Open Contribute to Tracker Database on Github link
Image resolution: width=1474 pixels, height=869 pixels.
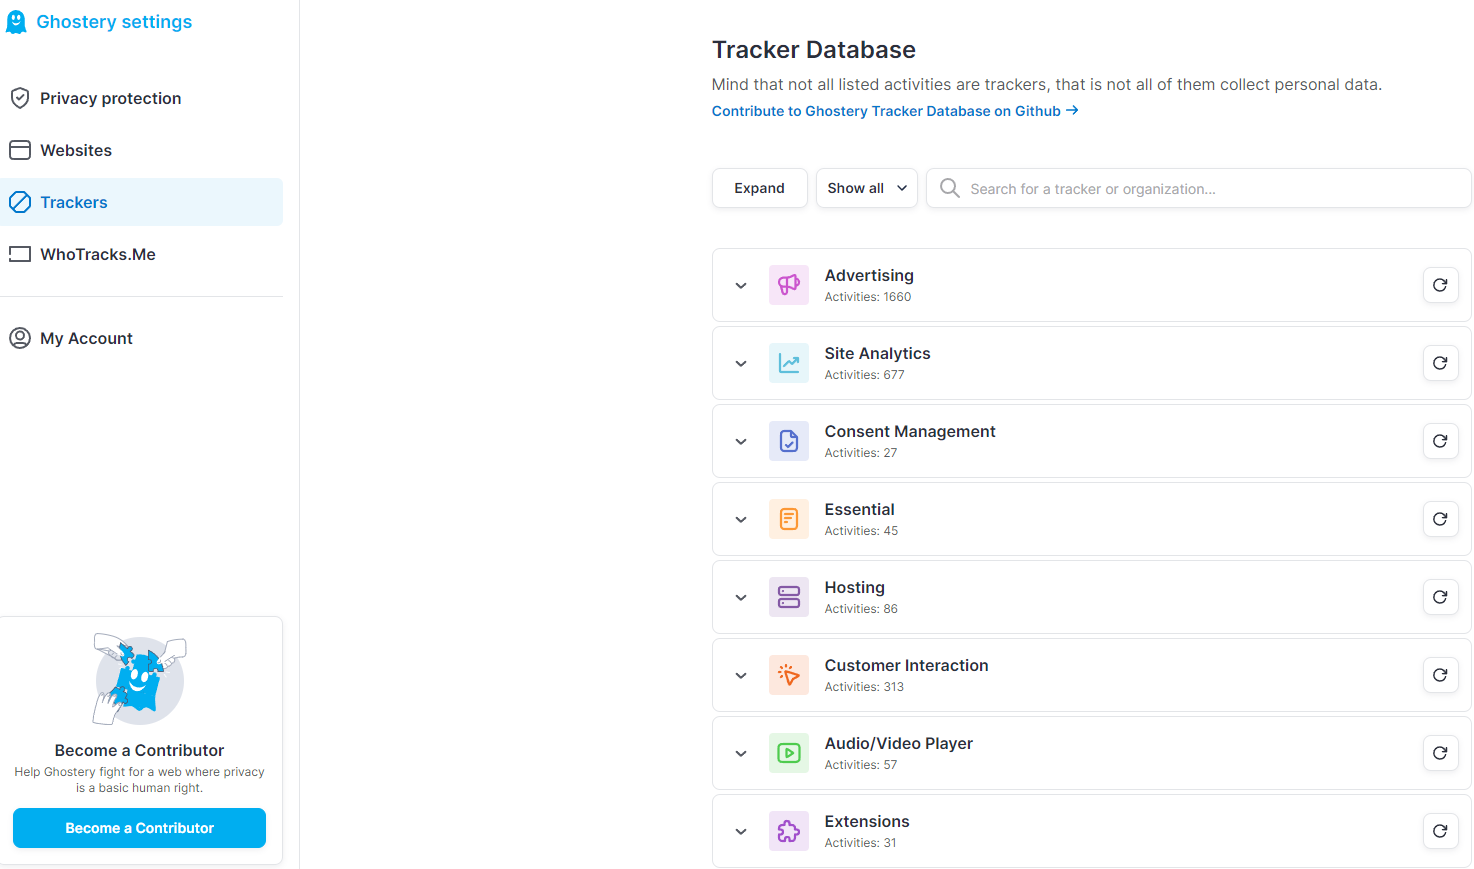895,111
